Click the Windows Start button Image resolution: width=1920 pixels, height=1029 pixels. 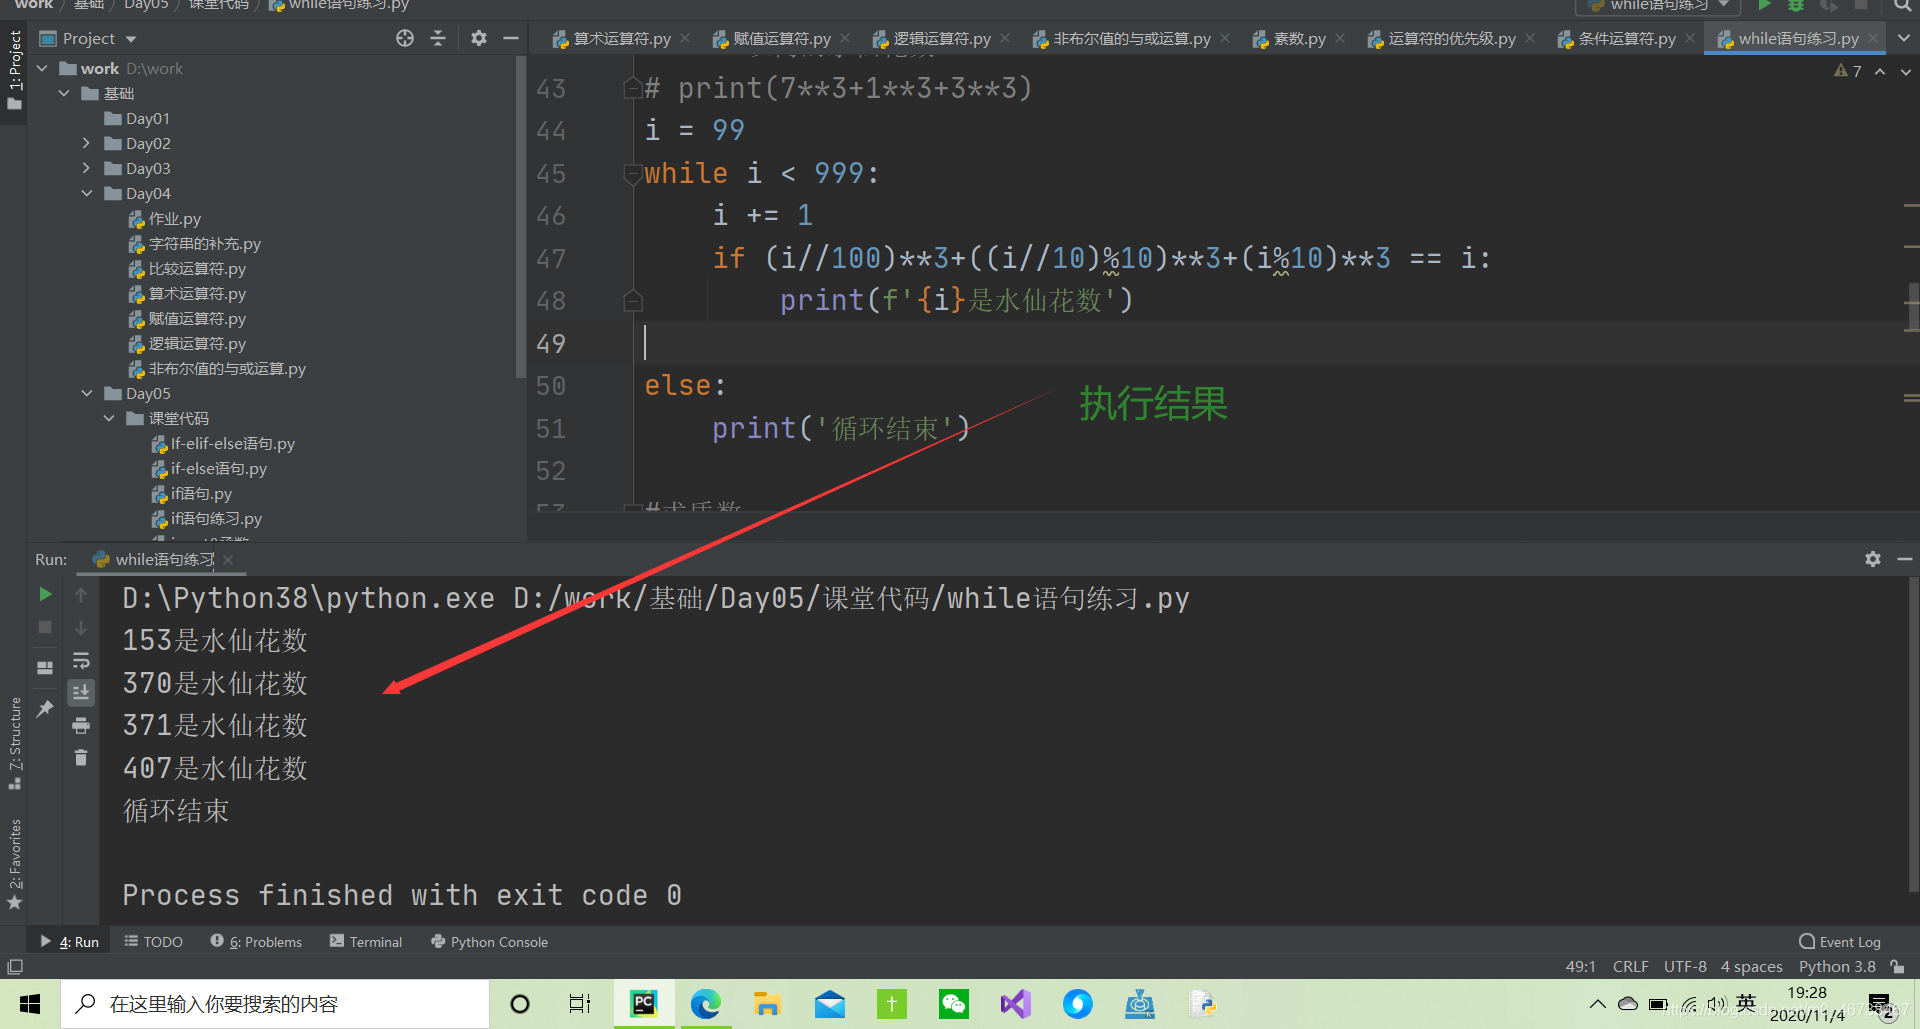click(30, 1004)
